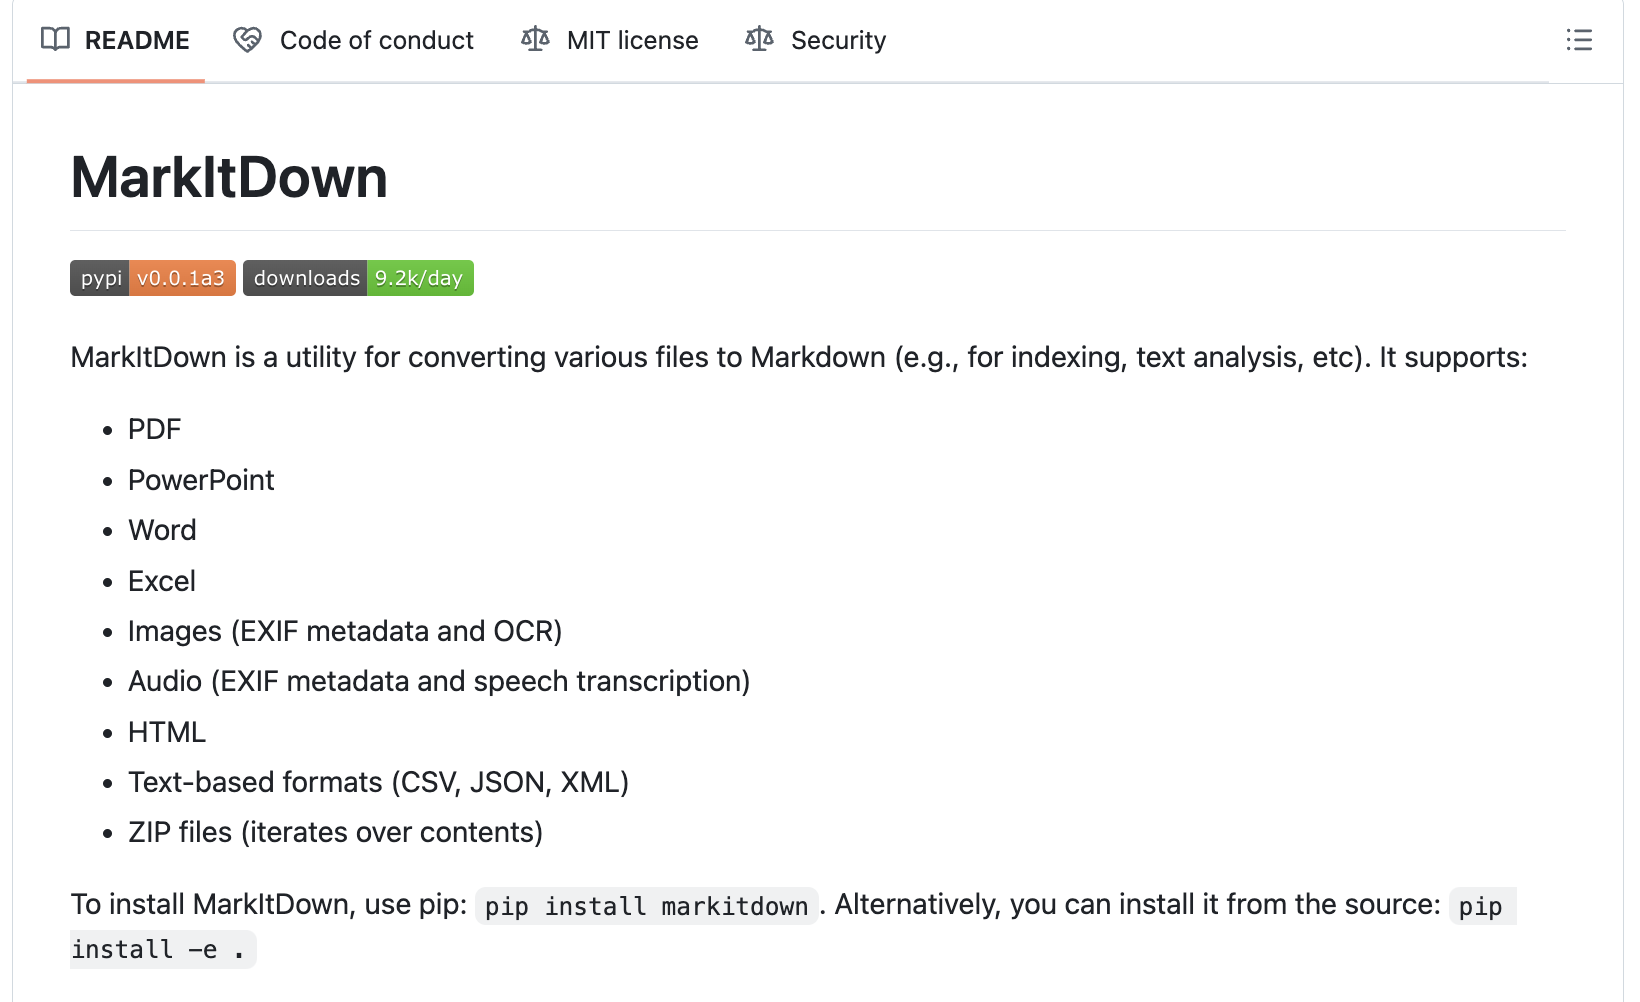Switch to the README tab
The width and height of the screenshot is (1640, 1002).
pos(116,40)
